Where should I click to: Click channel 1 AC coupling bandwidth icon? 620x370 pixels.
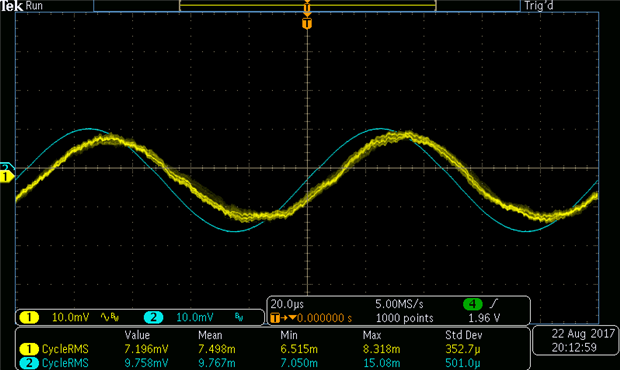(x=110, y=317)
